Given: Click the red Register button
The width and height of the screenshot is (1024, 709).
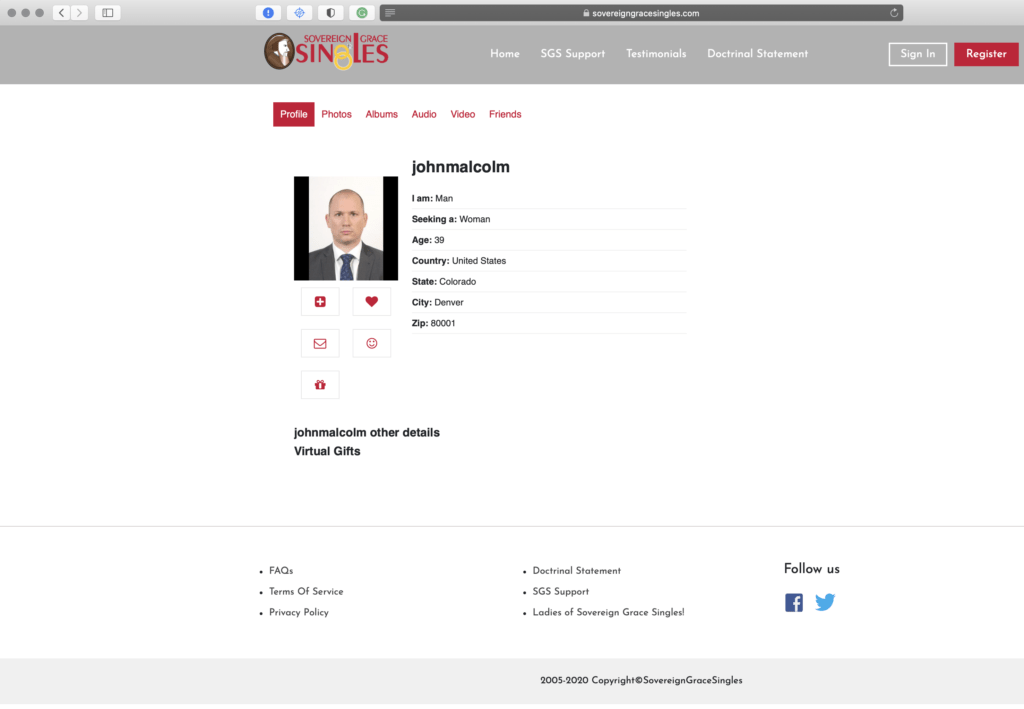Looking at the screenshot, I should (986, 54).
